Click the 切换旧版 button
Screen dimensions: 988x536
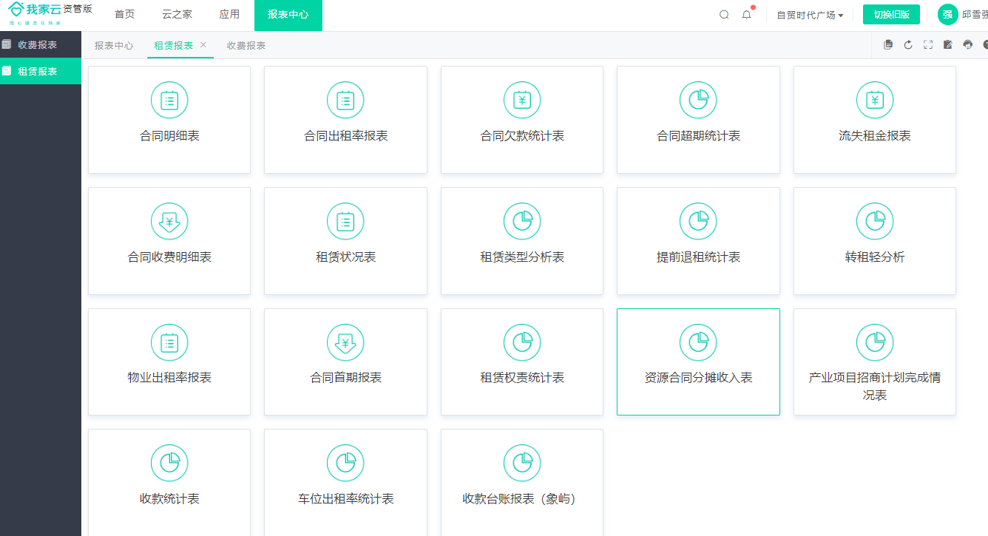pyautogui.click(x=891, y=14)
